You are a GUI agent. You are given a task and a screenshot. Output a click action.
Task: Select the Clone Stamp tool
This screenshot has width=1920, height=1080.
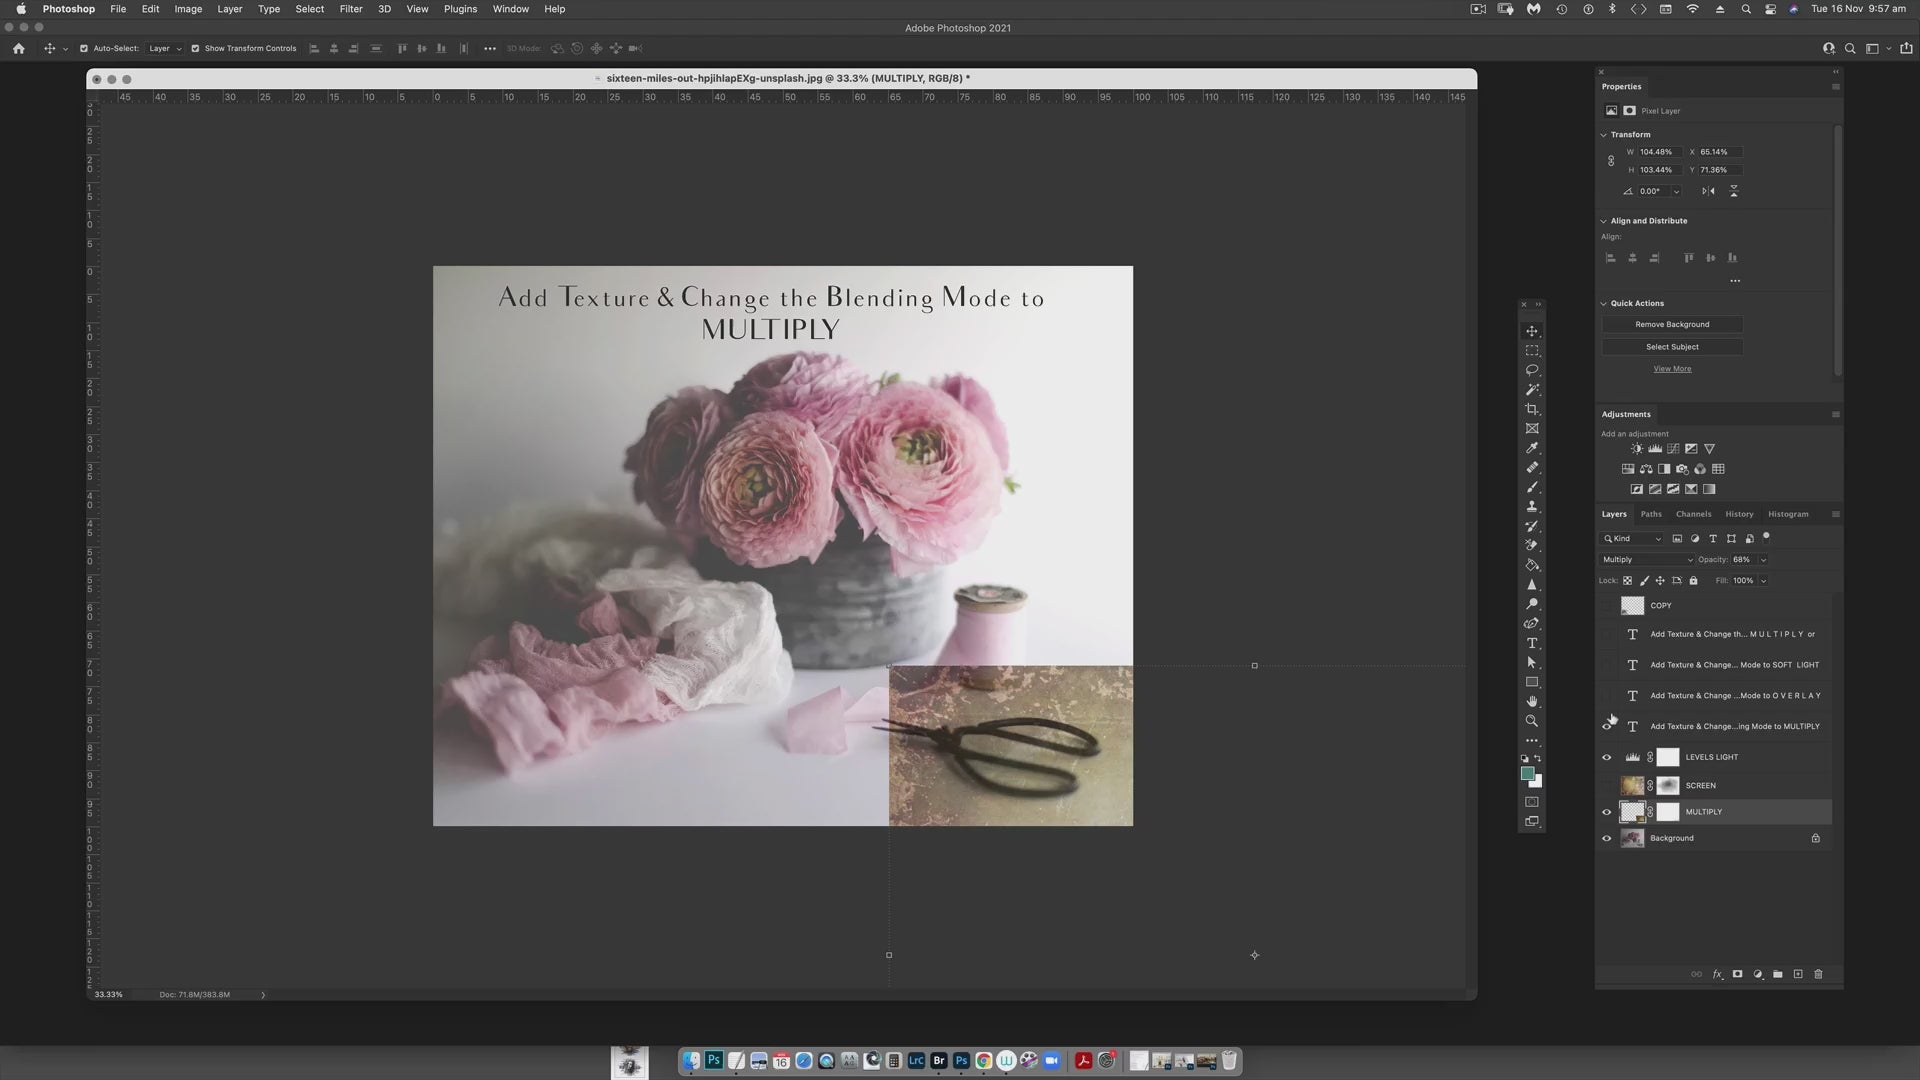point(1531,506)
